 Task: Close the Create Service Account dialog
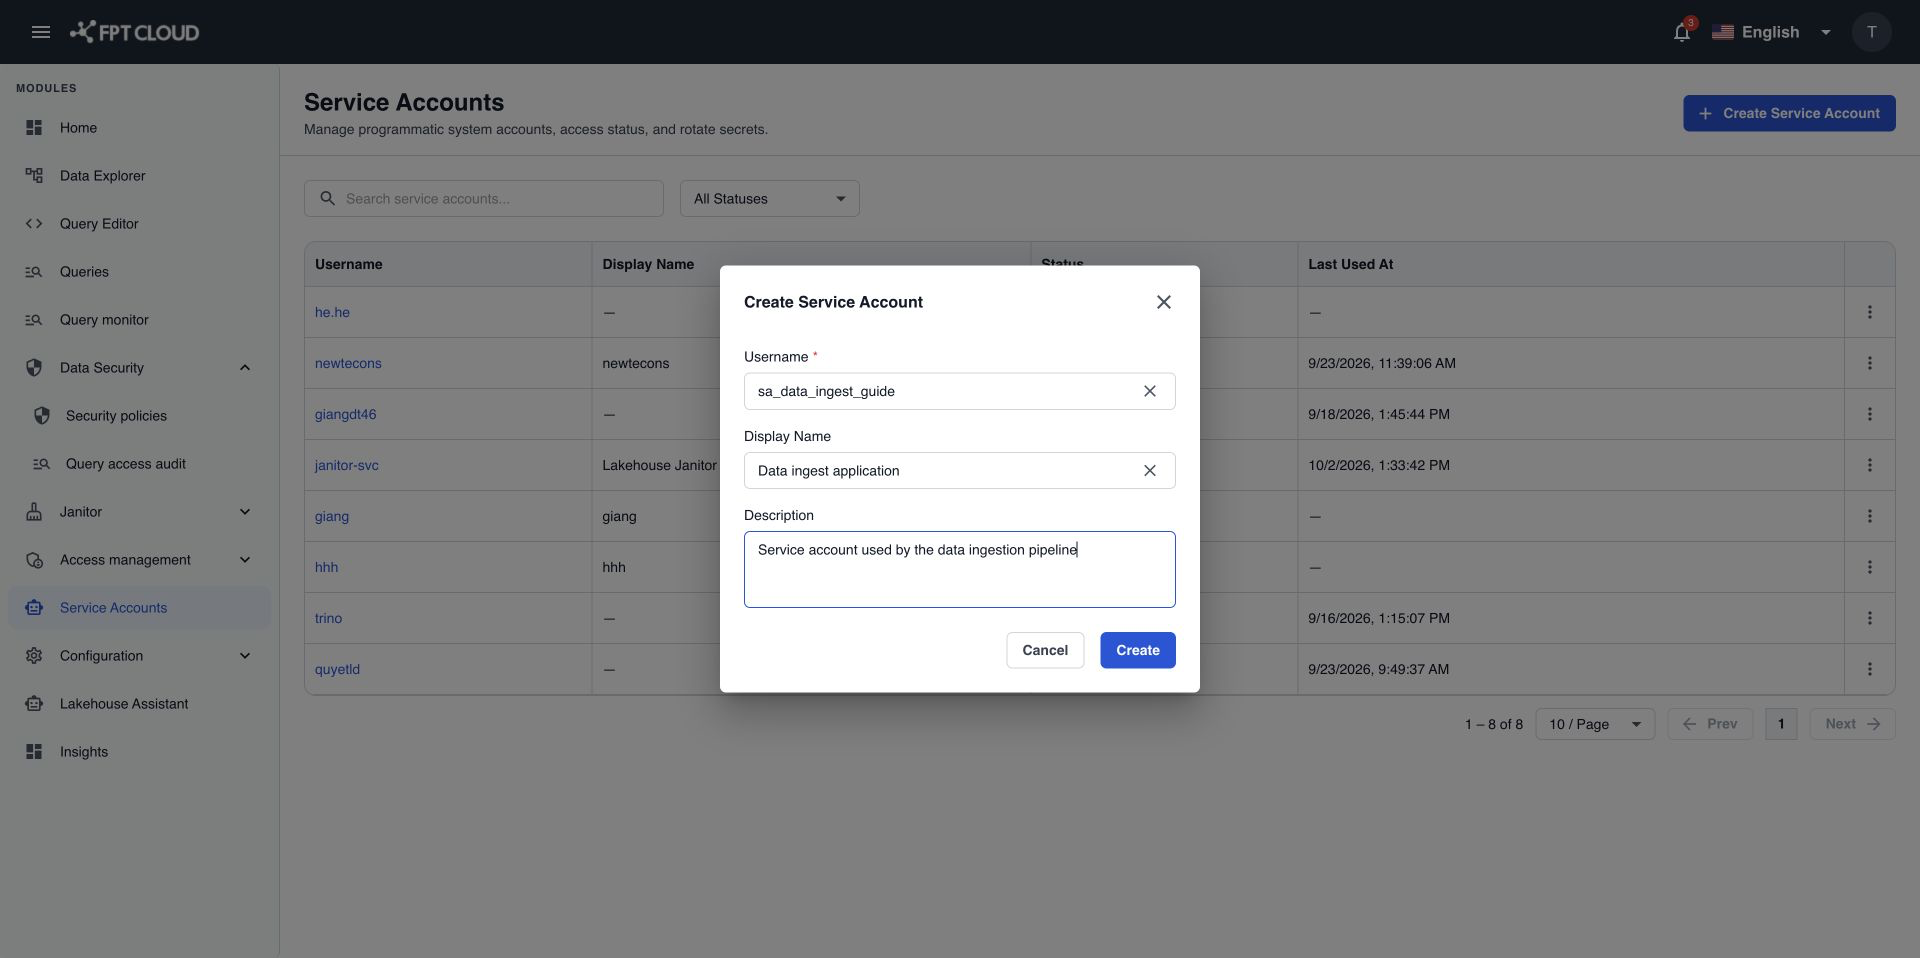(1163, 302)
